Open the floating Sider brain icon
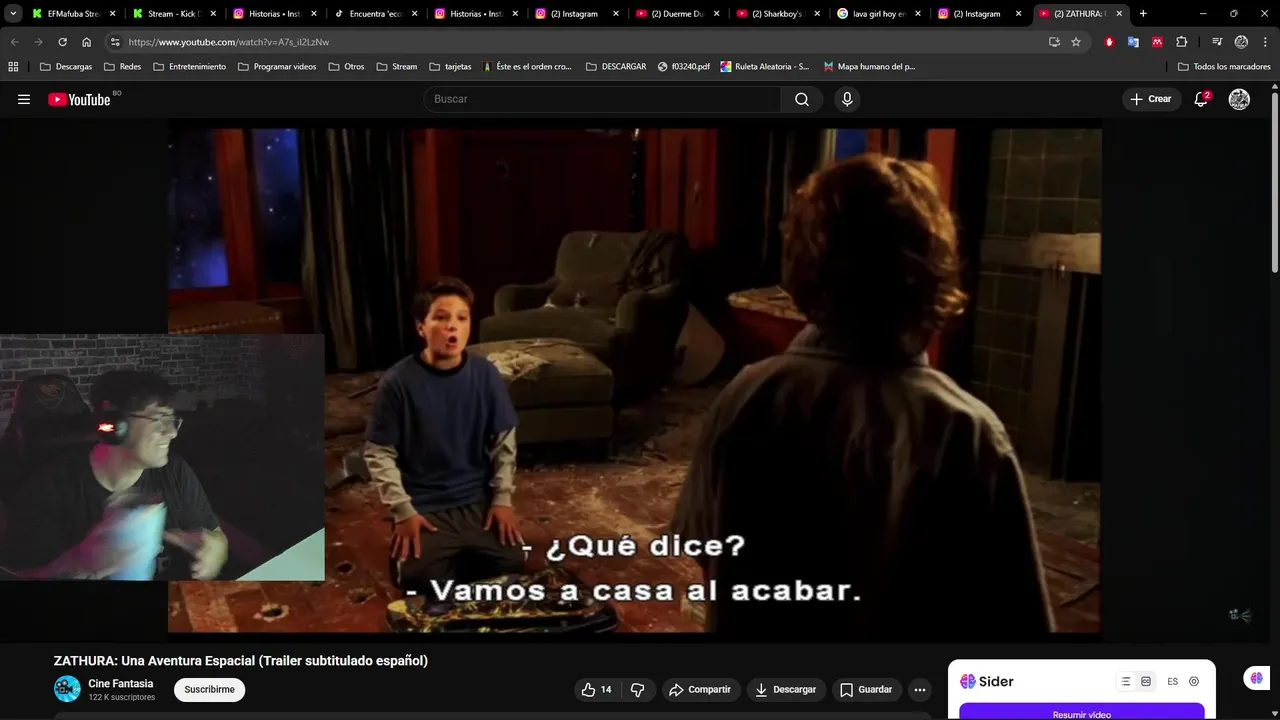This screenshot has height=720, width=1280. pos(1257,678)
